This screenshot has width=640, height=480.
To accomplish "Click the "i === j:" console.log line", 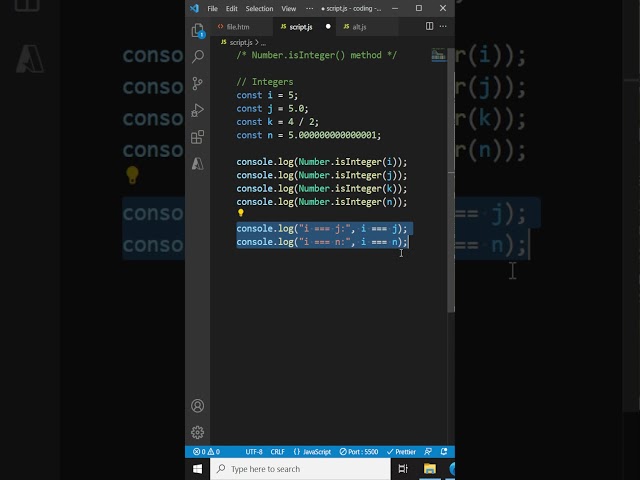I will 322,229.
